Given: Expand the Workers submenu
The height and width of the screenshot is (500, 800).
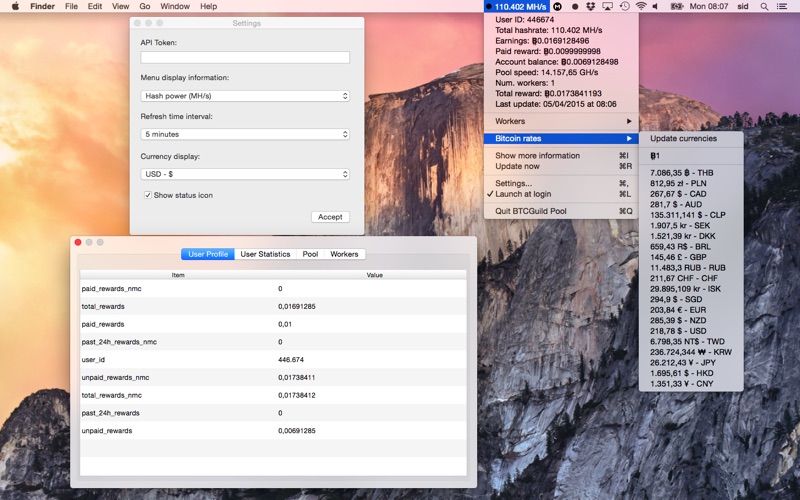Looking at the screenshot, I should [561, 121].
